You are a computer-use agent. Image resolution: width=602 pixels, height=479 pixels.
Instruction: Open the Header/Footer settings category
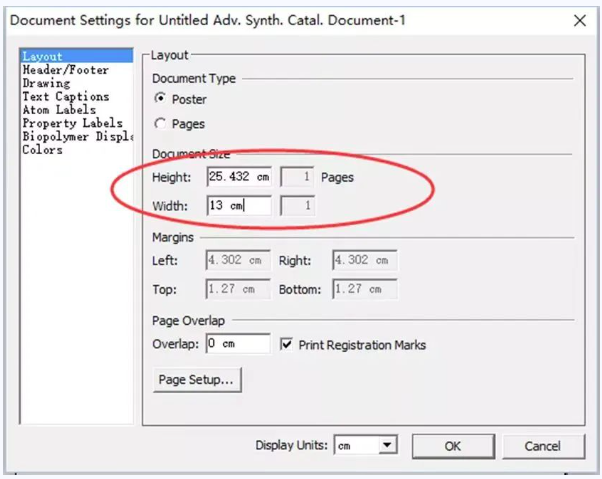pos(66,70)
